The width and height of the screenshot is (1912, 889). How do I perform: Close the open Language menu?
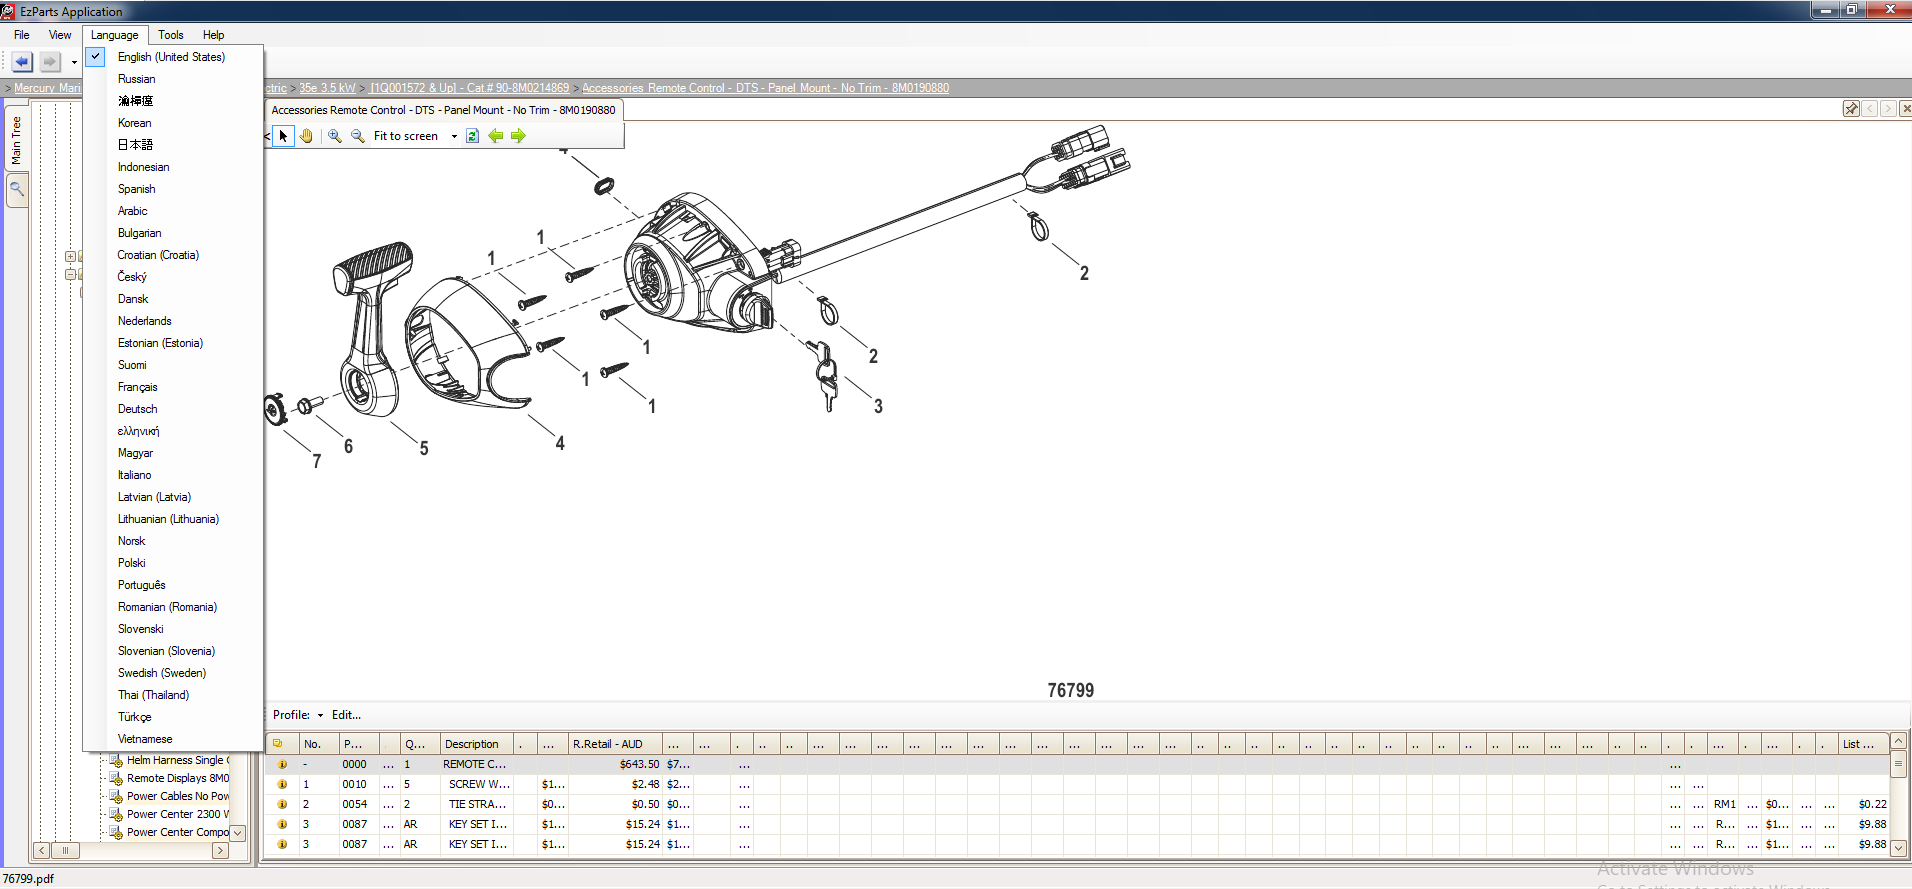click(x=115, y=35)
